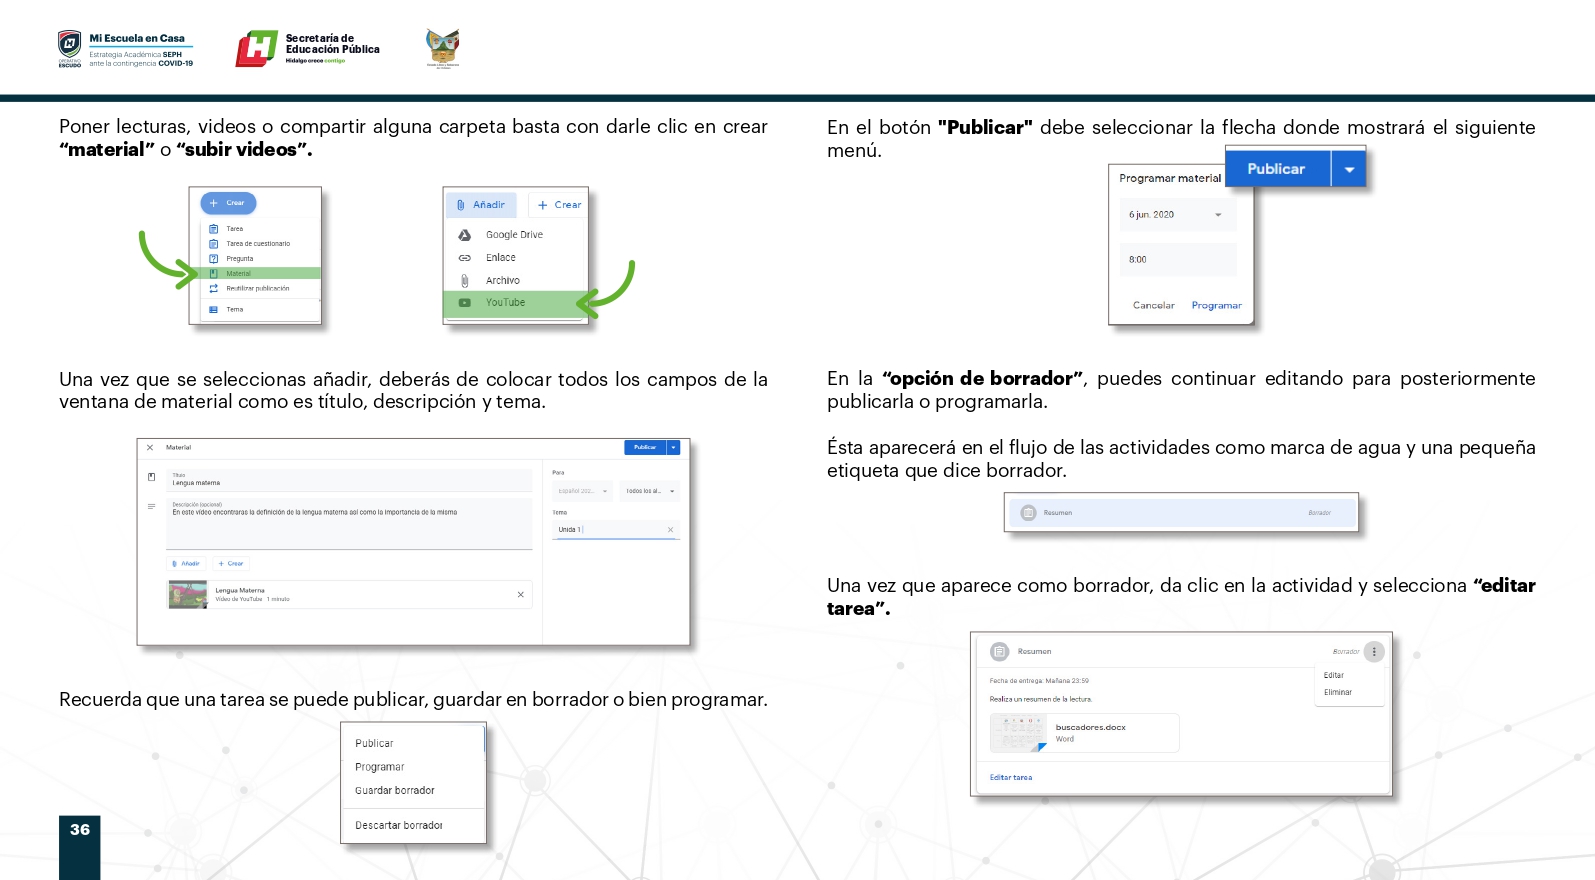This screenshot has height=880, width=1595.
Task: Open the buscadores.docx attachment
Action: 1084,733
